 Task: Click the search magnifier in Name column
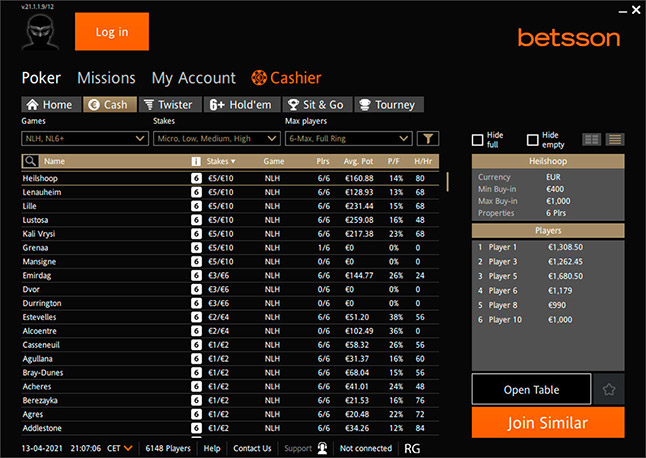pyautogui.click(x=30, y=161)
